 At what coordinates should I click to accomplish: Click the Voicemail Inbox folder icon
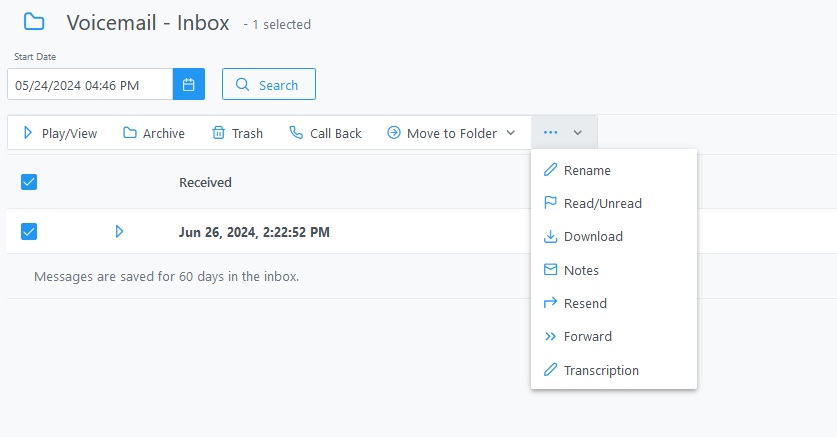coord(34,22)
